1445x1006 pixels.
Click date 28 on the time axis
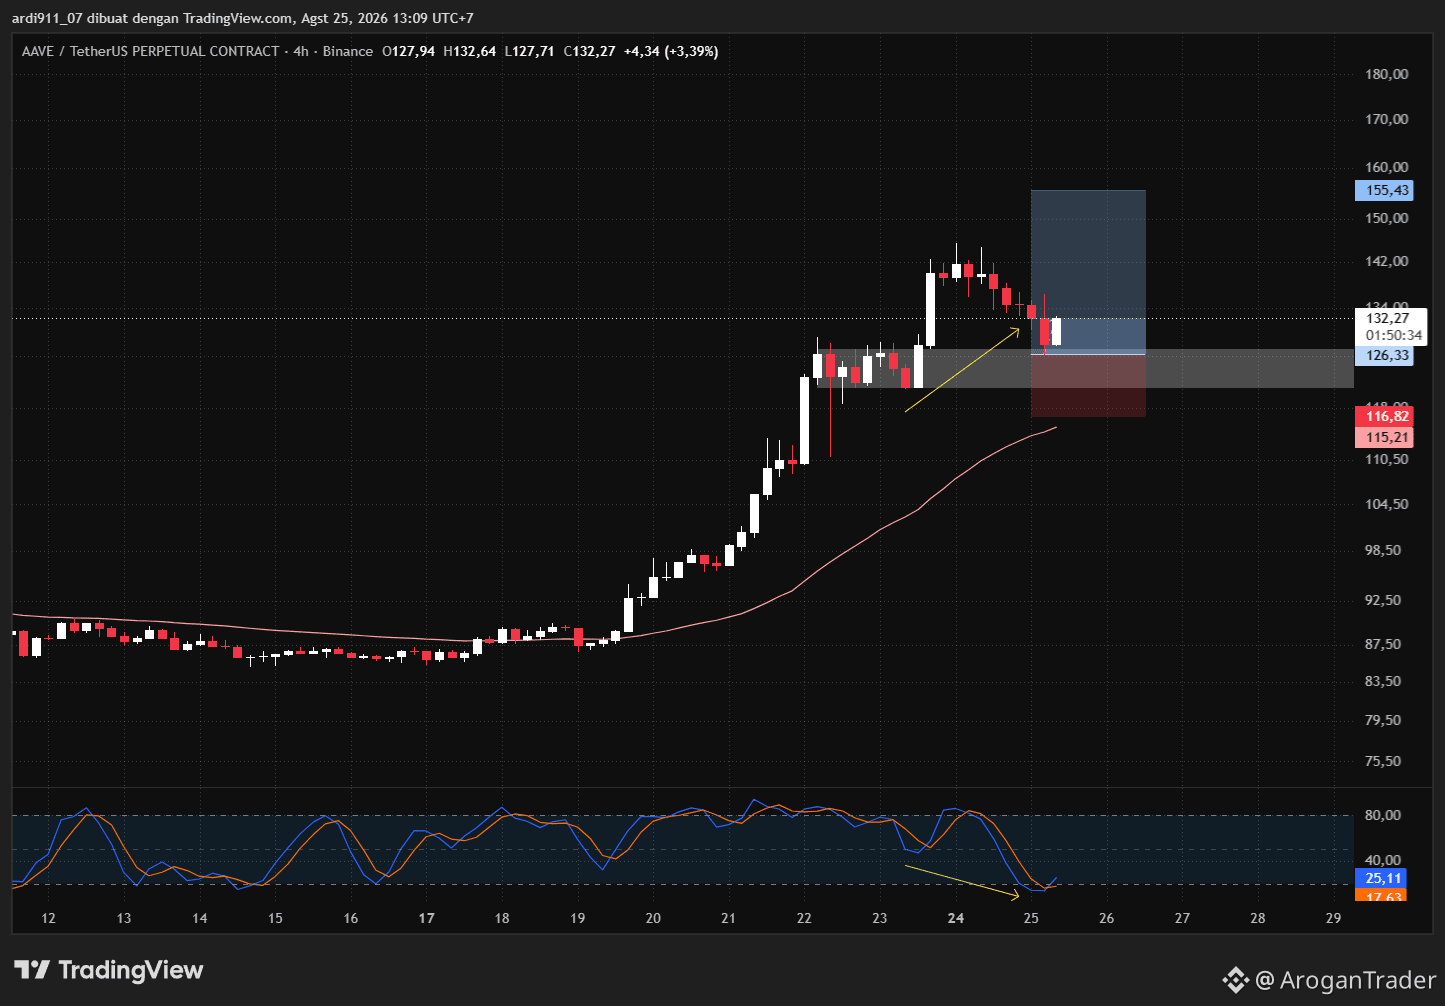(1257, 918)
